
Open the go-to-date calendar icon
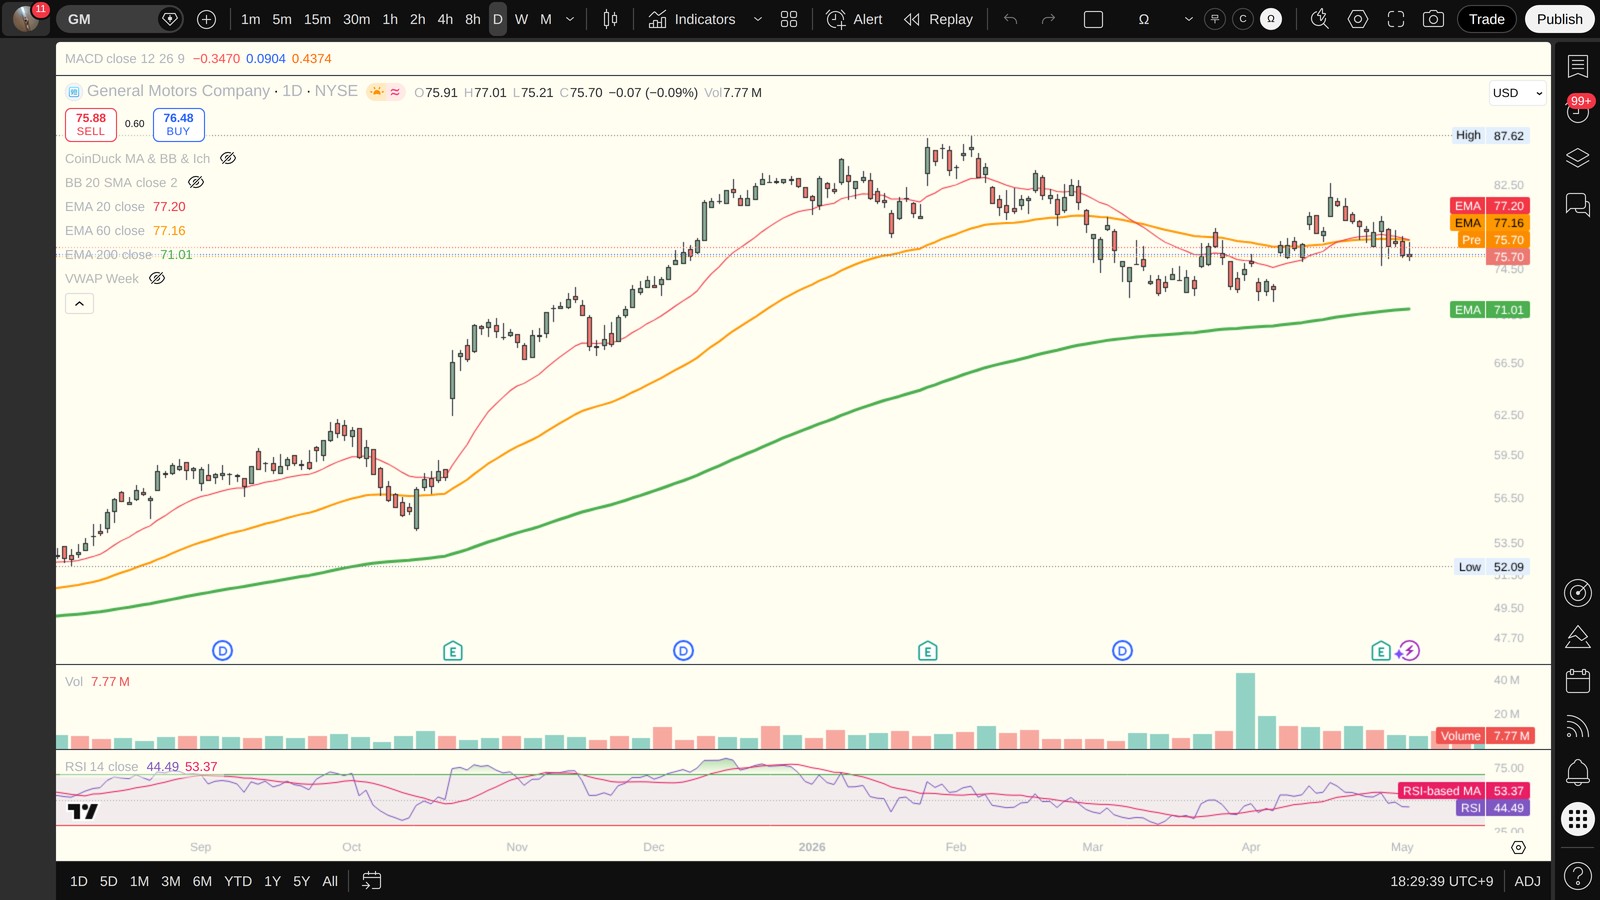pos(371,881)
